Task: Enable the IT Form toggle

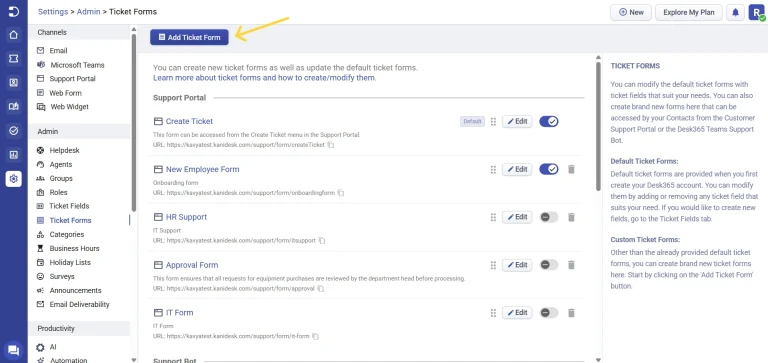Action: (549, 313)
